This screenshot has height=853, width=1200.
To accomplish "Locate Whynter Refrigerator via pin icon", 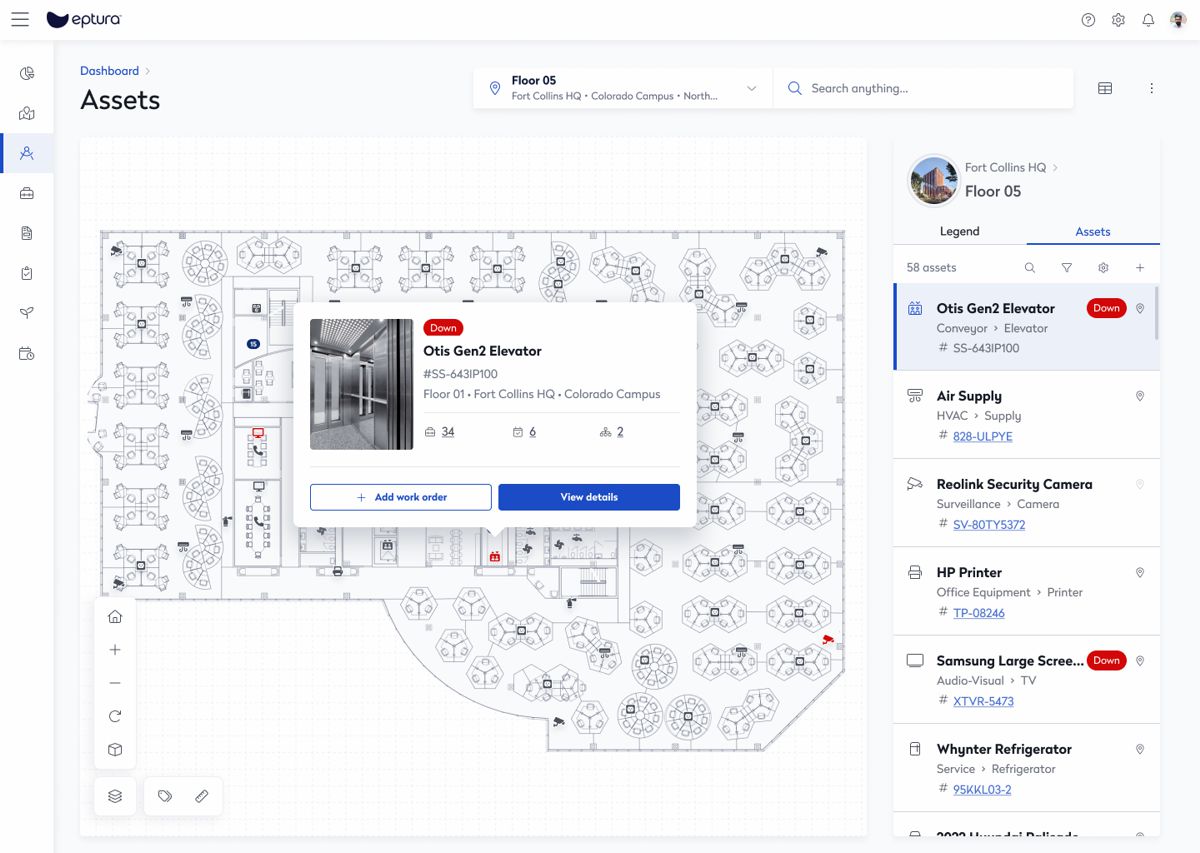I will pos(1139,749).
